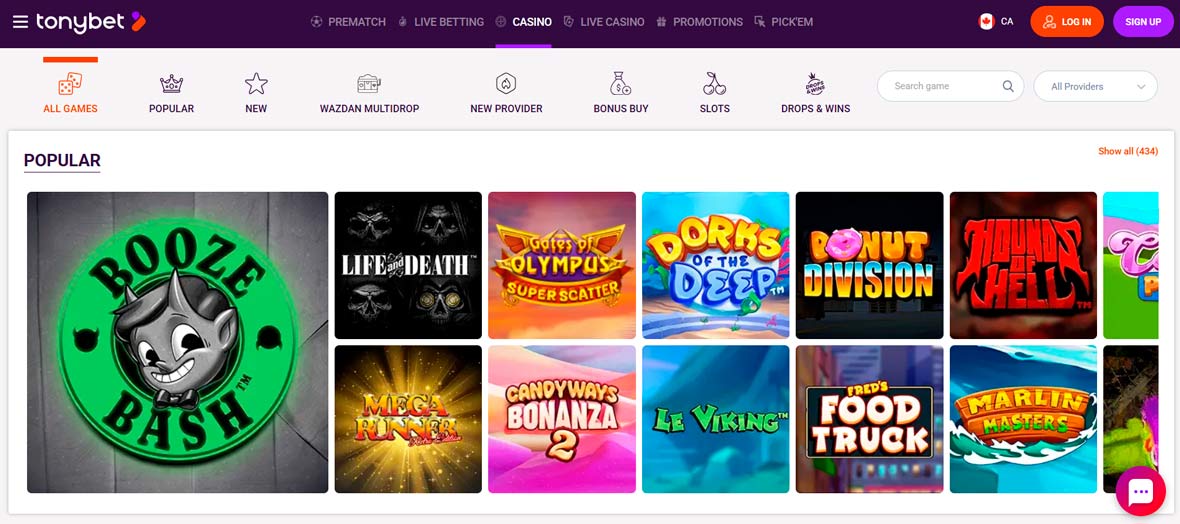Viewport: 1180px width, 524px height.
Task: Click the Prematch soccer ball icon
Action: click(x=317, y=22)
